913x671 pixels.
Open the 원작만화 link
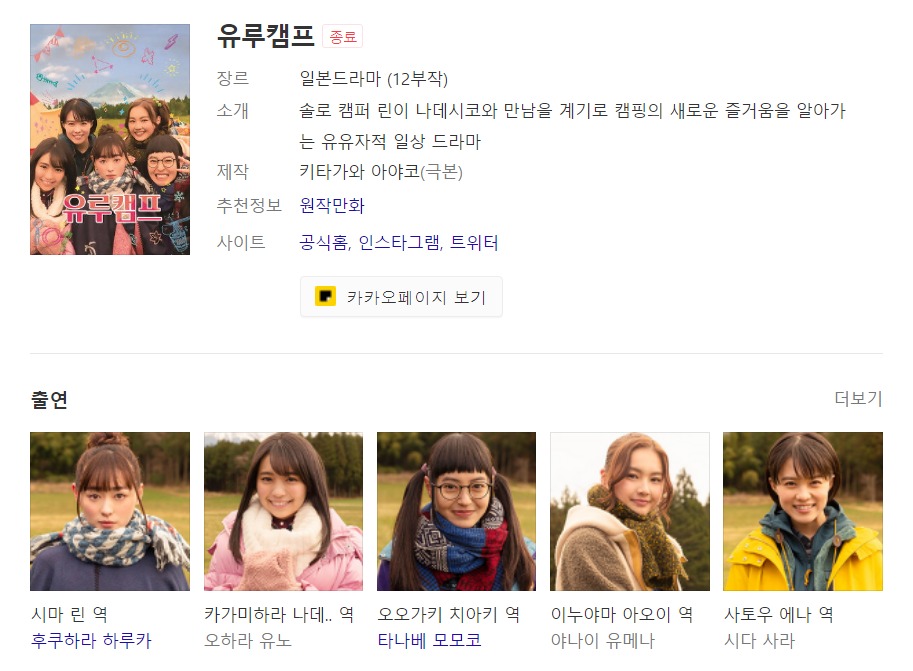332,205
